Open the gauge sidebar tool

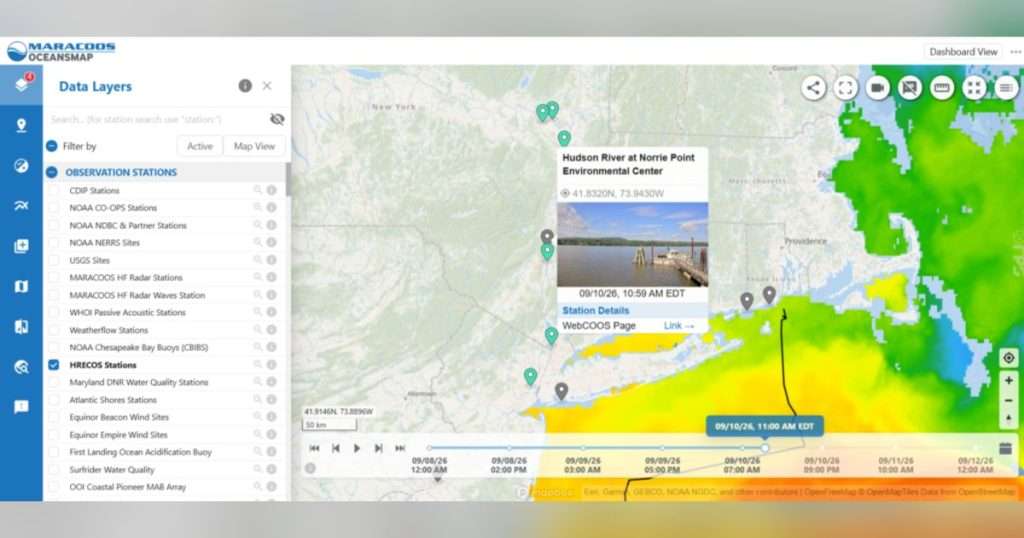pyautogui.click(x=21, y=166)
